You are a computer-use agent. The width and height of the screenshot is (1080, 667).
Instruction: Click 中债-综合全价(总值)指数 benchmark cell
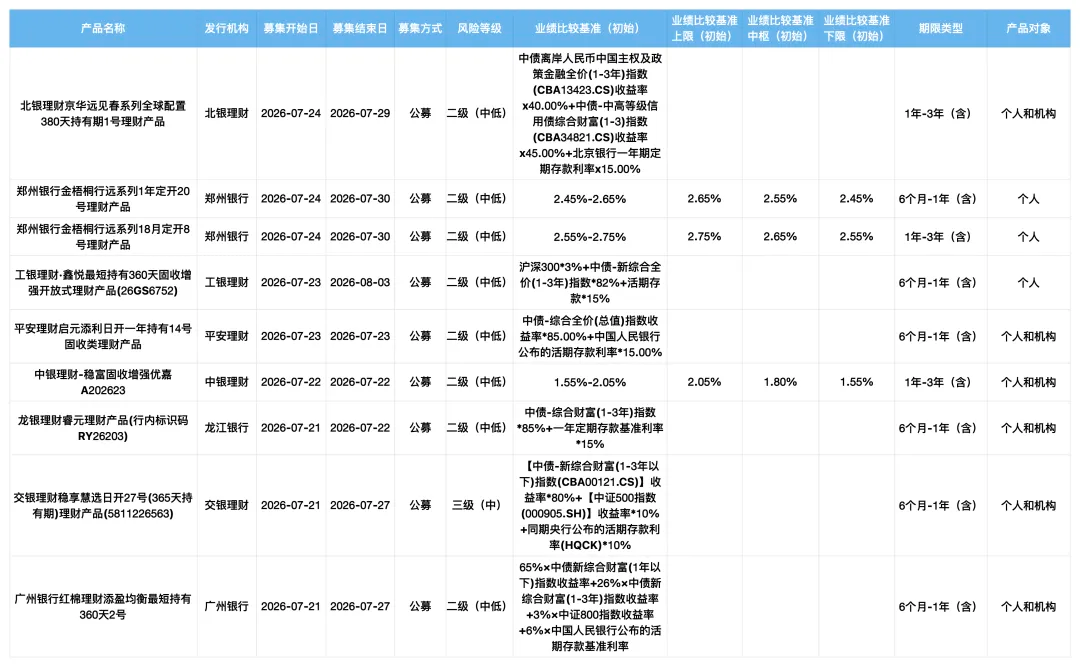coord(590,336)
